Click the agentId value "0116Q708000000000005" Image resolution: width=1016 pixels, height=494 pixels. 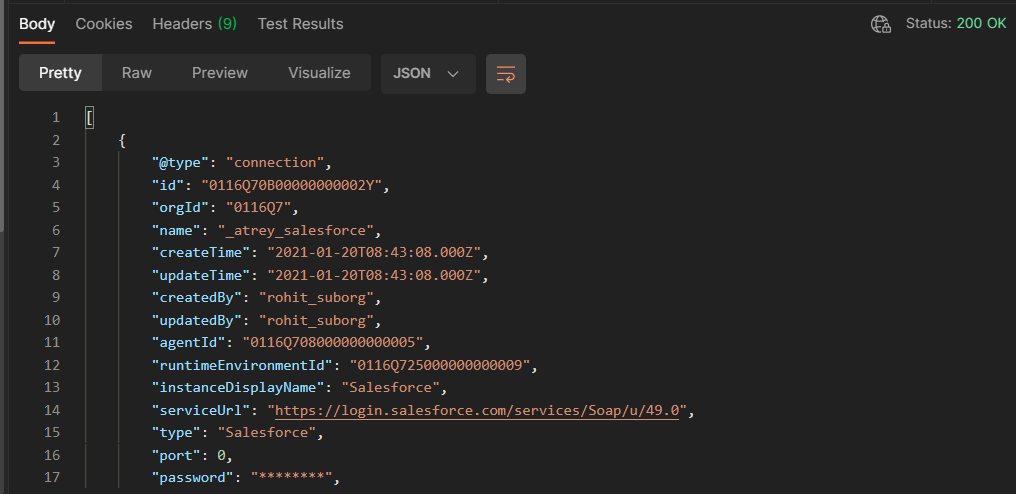(332, 342)
